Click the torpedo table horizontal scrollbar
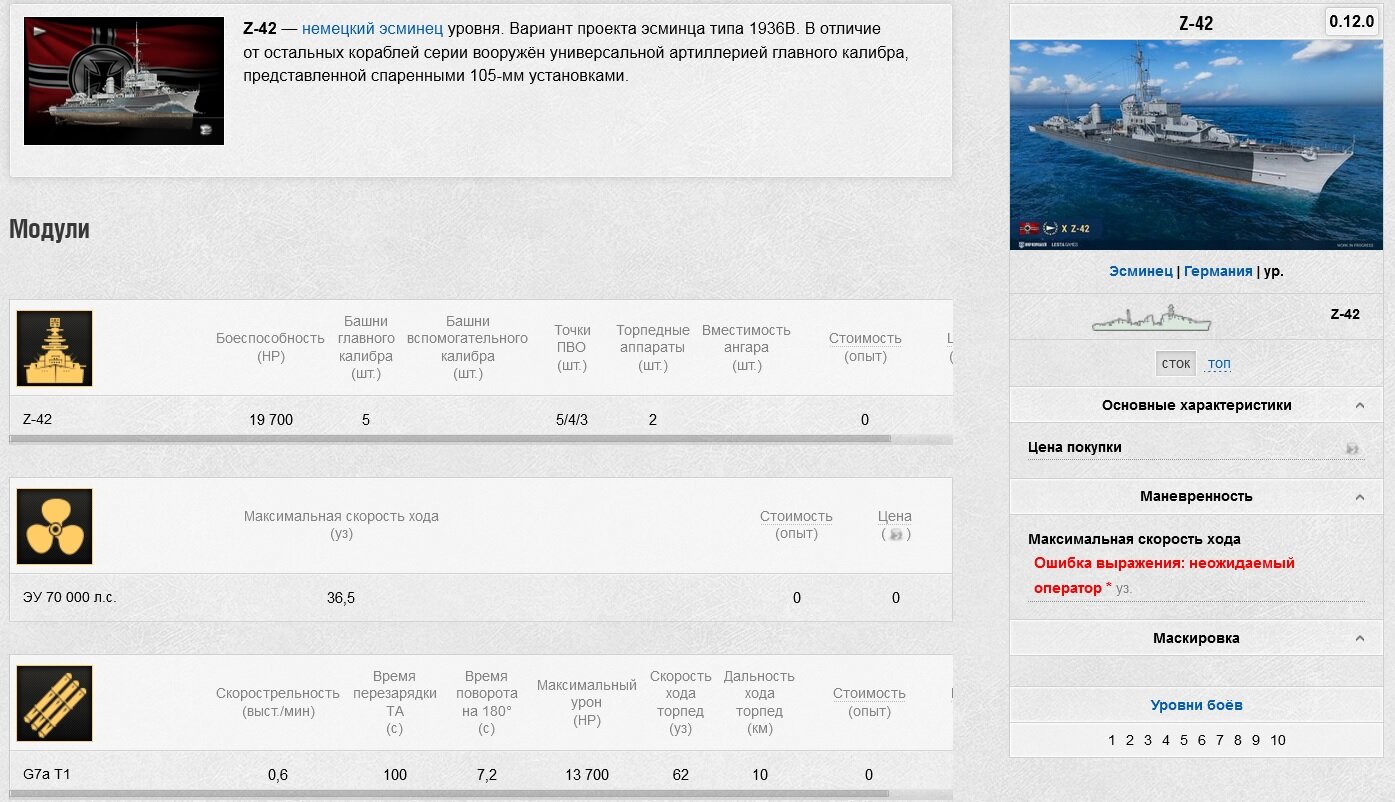1395x802 pixels. (450, 794)
